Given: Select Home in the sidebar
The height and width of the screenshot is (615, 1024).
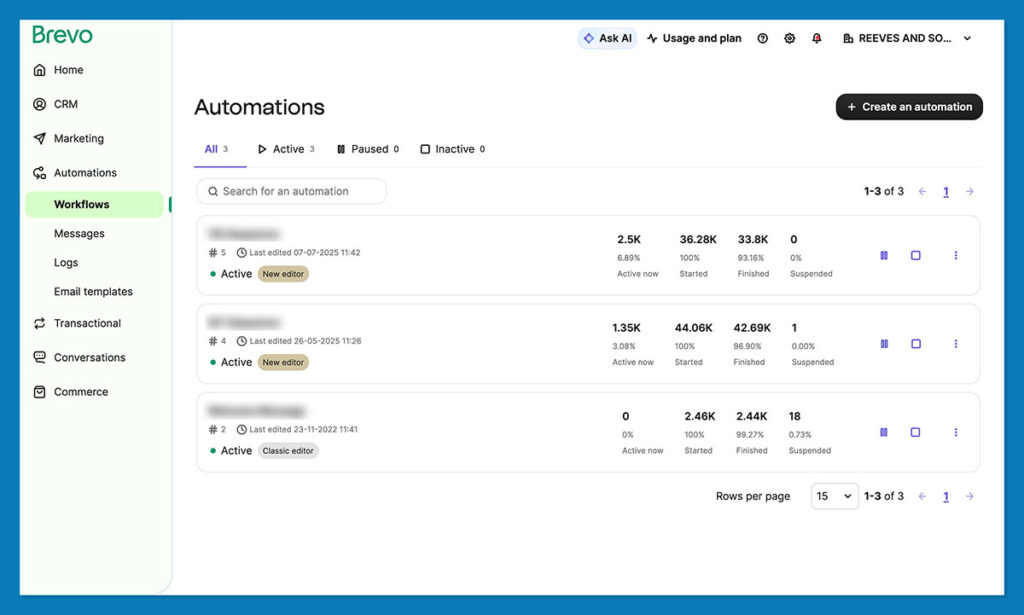Looking at the screenshot, I should click(68, 70).
